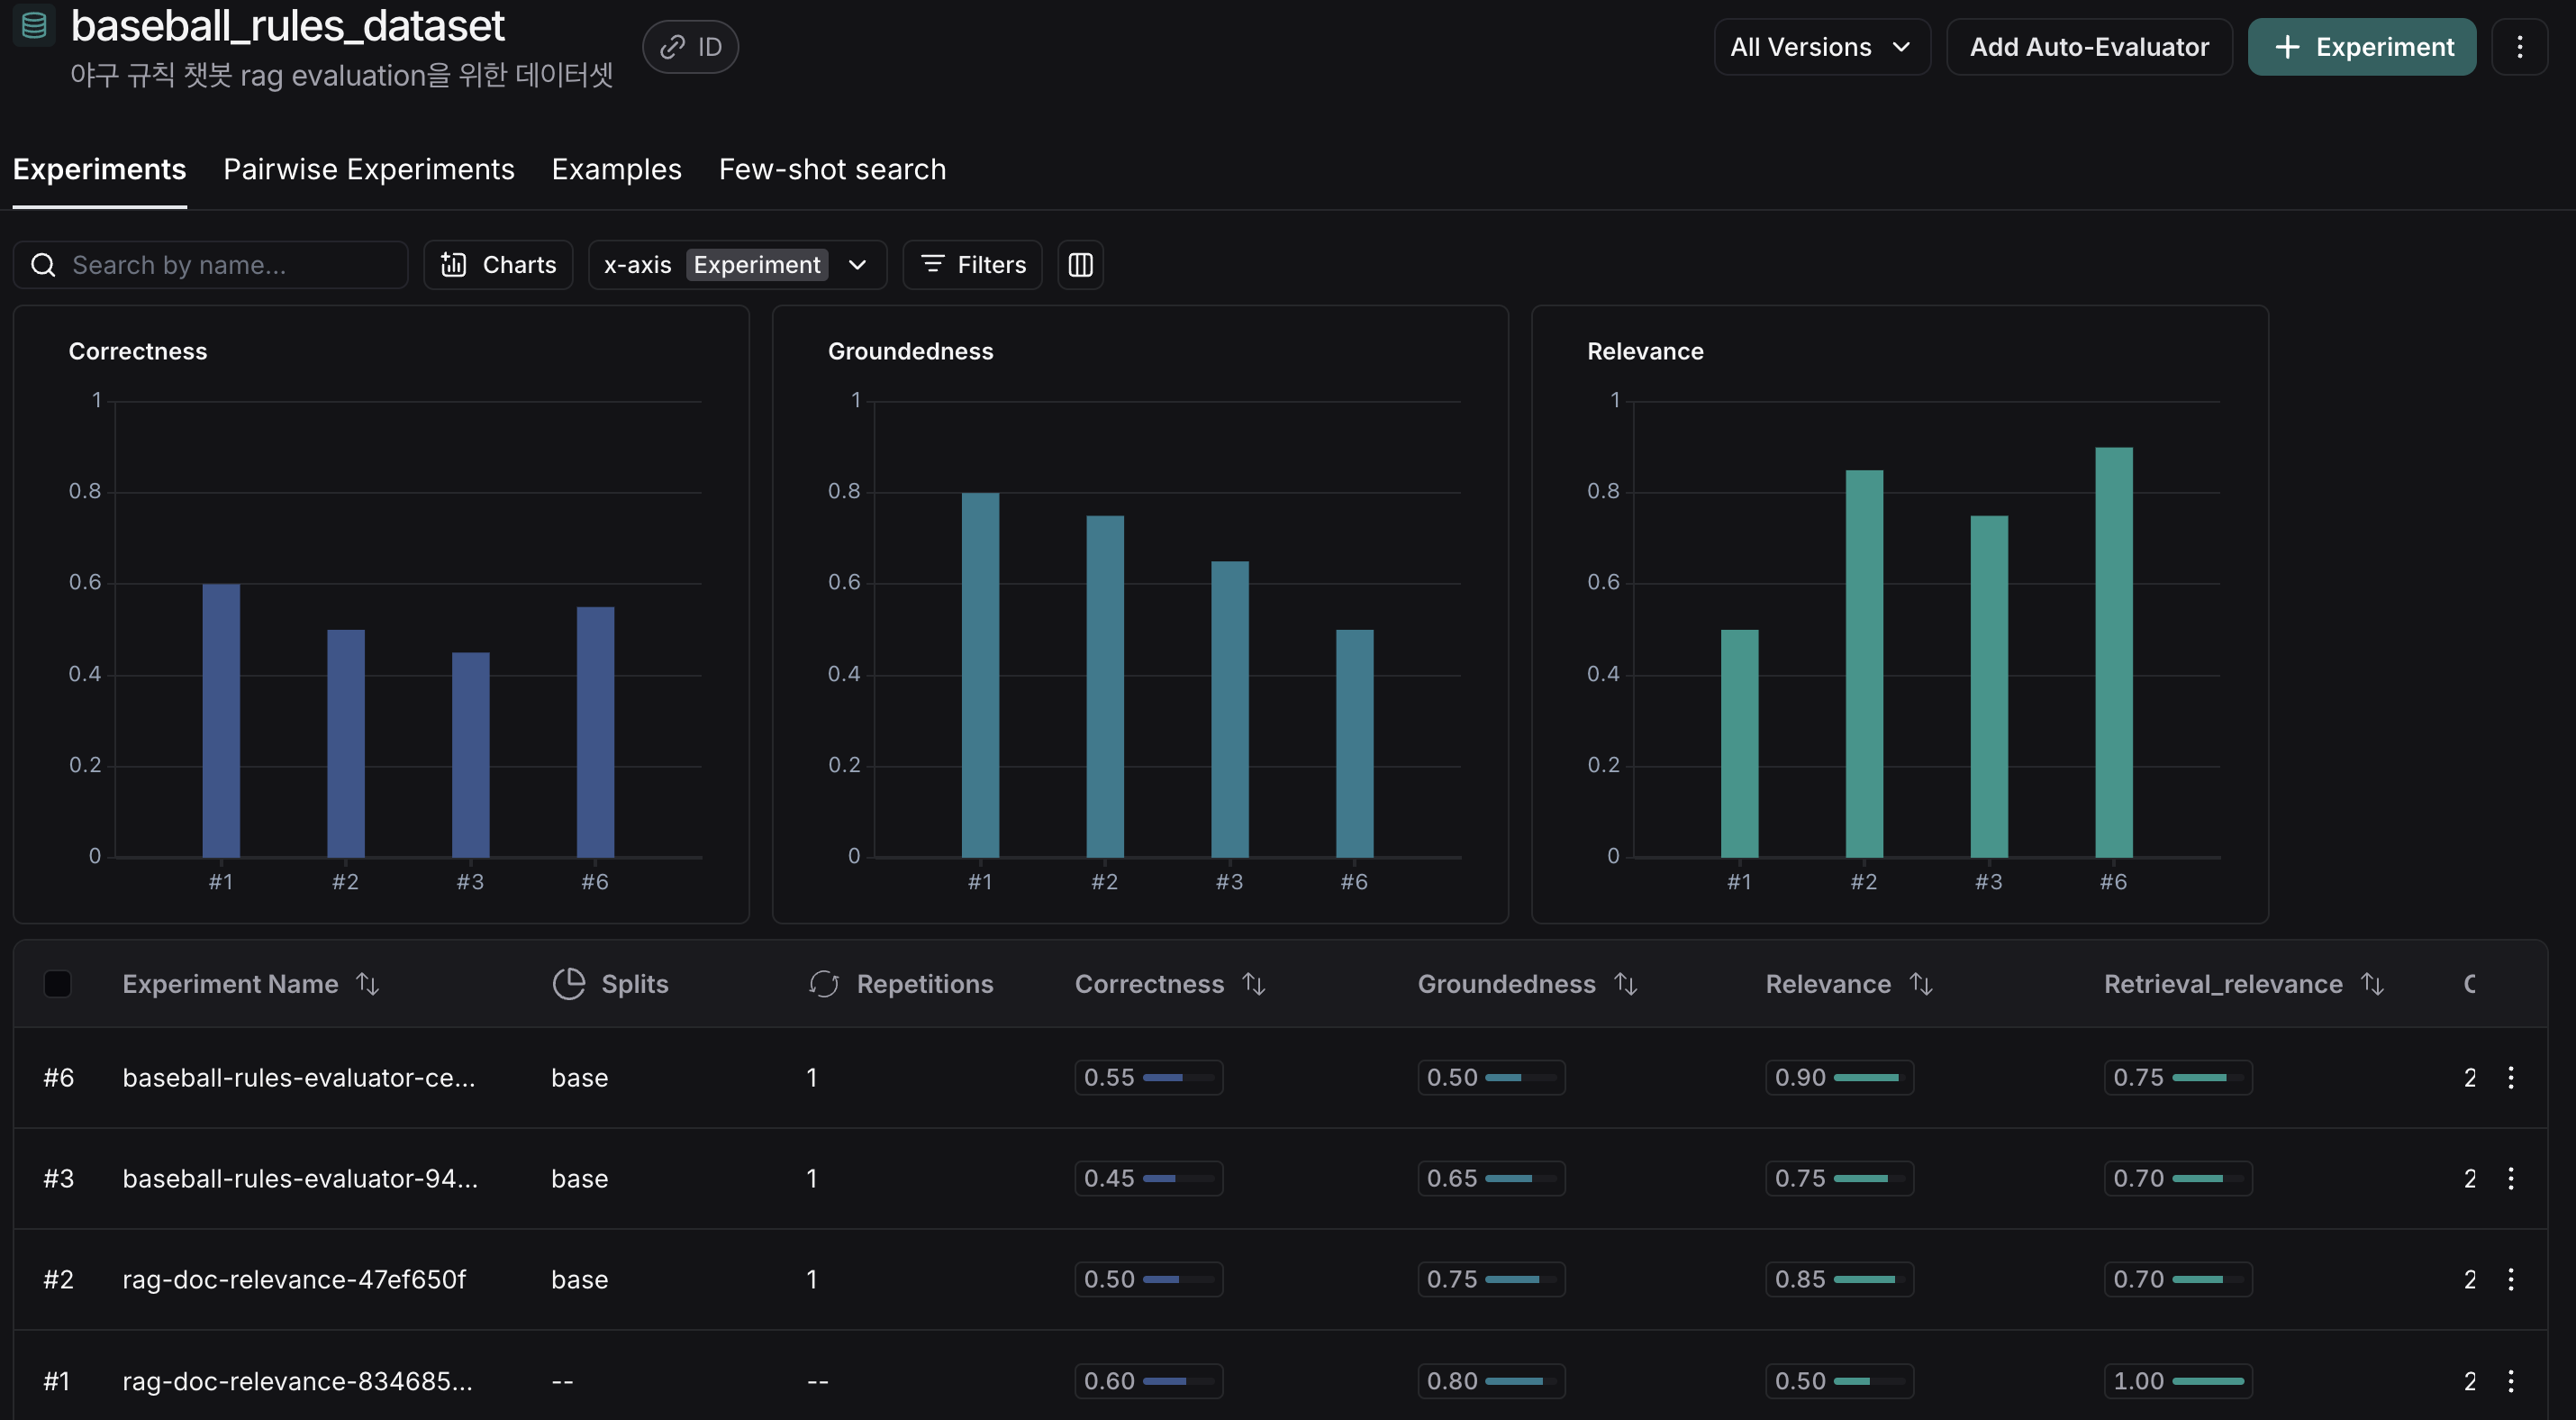
Task: Open the All Versions dropdown
Action: pos(1821,47)
